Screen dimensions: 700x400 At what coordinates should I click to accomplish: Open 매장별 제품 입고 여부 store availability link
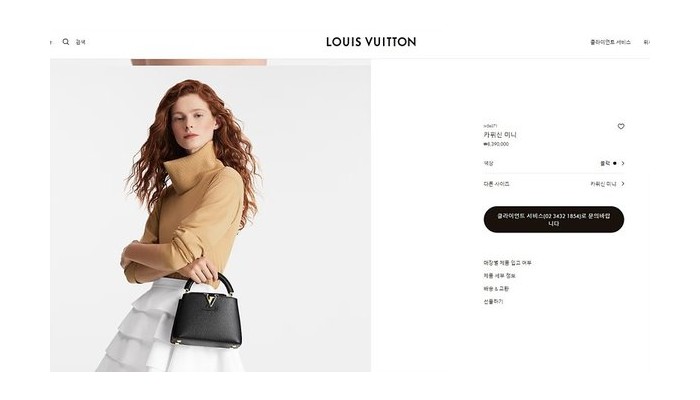(507, 263)
